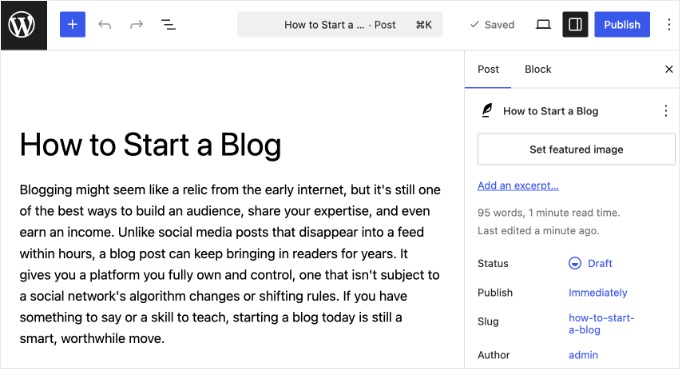Open the Document Overview list view
This screenshot has height=369, width=680.
tap(168, 25)
